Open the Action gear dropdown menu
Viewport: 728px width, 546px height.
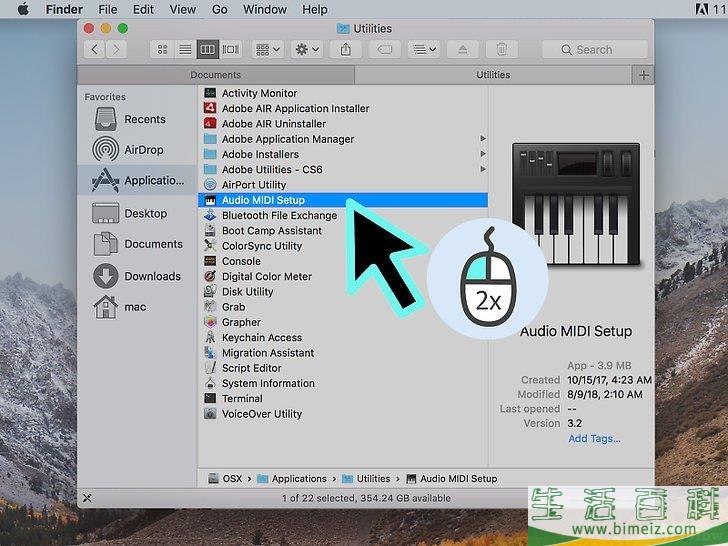coord(306,49)
